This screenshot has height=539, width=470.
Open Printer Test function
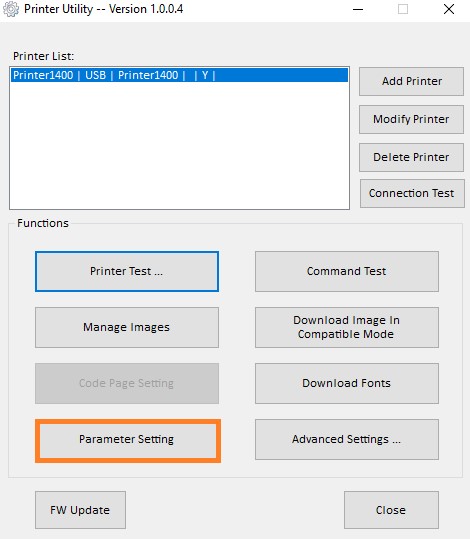tap(127, 271)
